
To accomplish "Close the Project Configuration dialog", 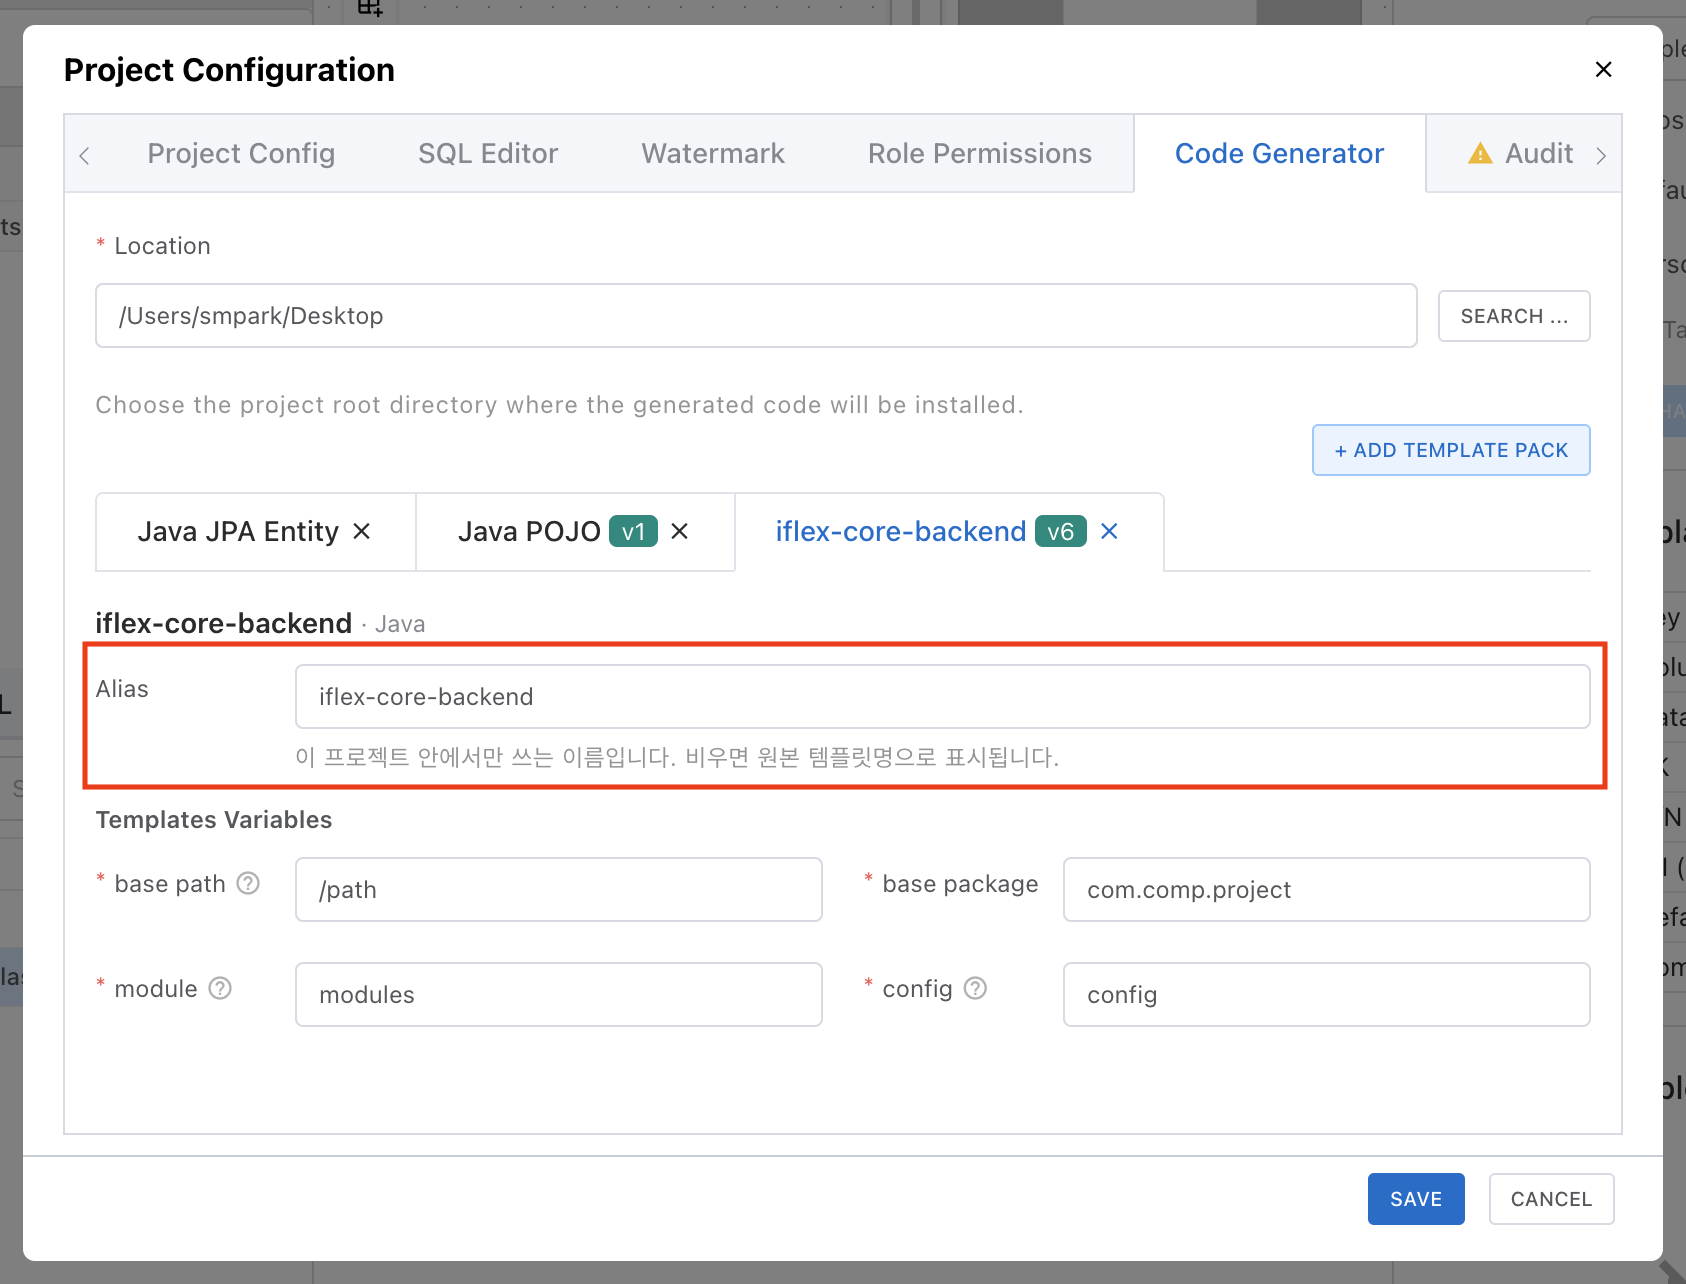I will pyautogui.click(x=1603, y=69).
